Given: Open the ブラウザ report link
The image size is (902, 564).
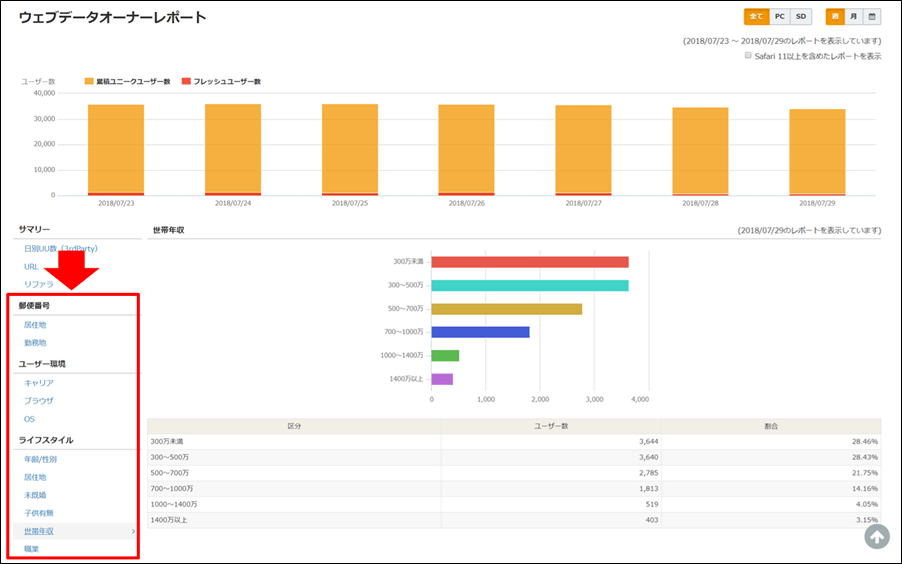Looking at the screenshot, I should click(x=38, y=401).
